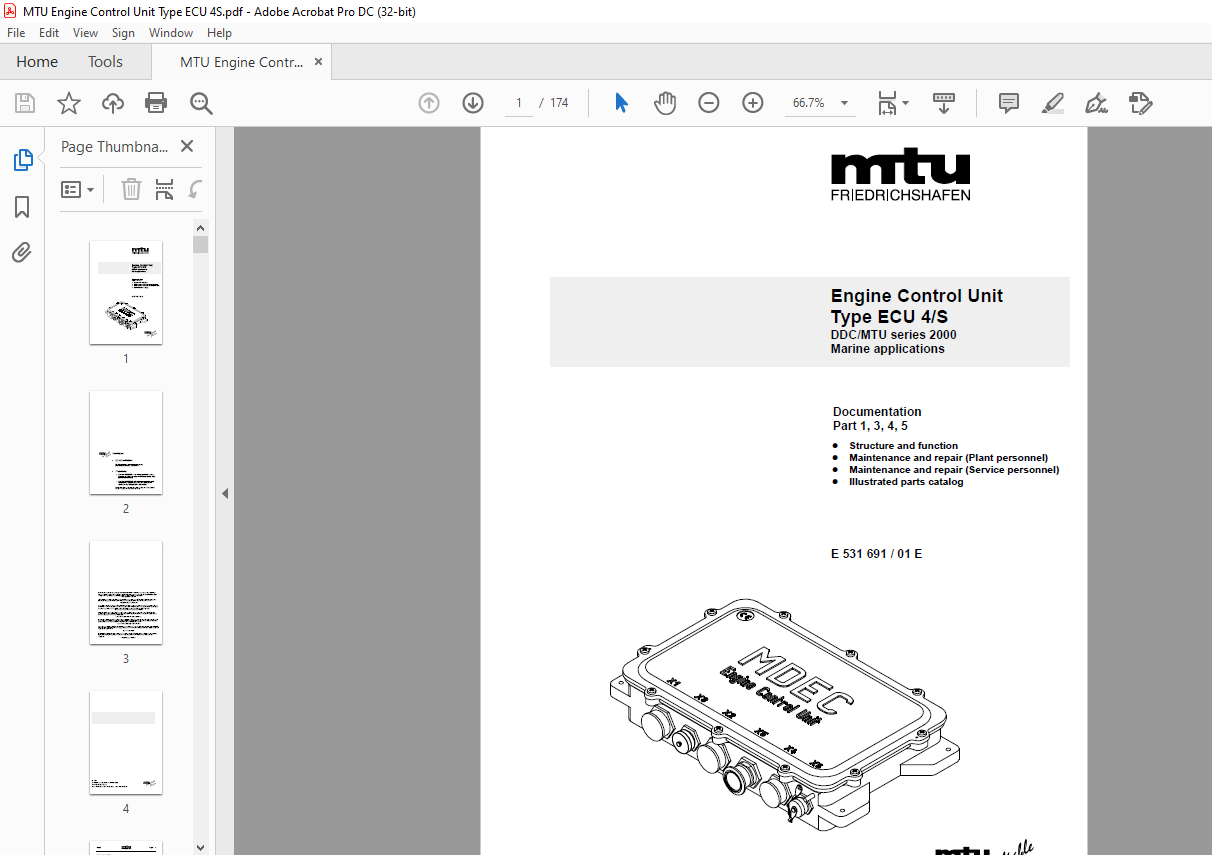Switch to the Home tab

(x=37, y=62)
